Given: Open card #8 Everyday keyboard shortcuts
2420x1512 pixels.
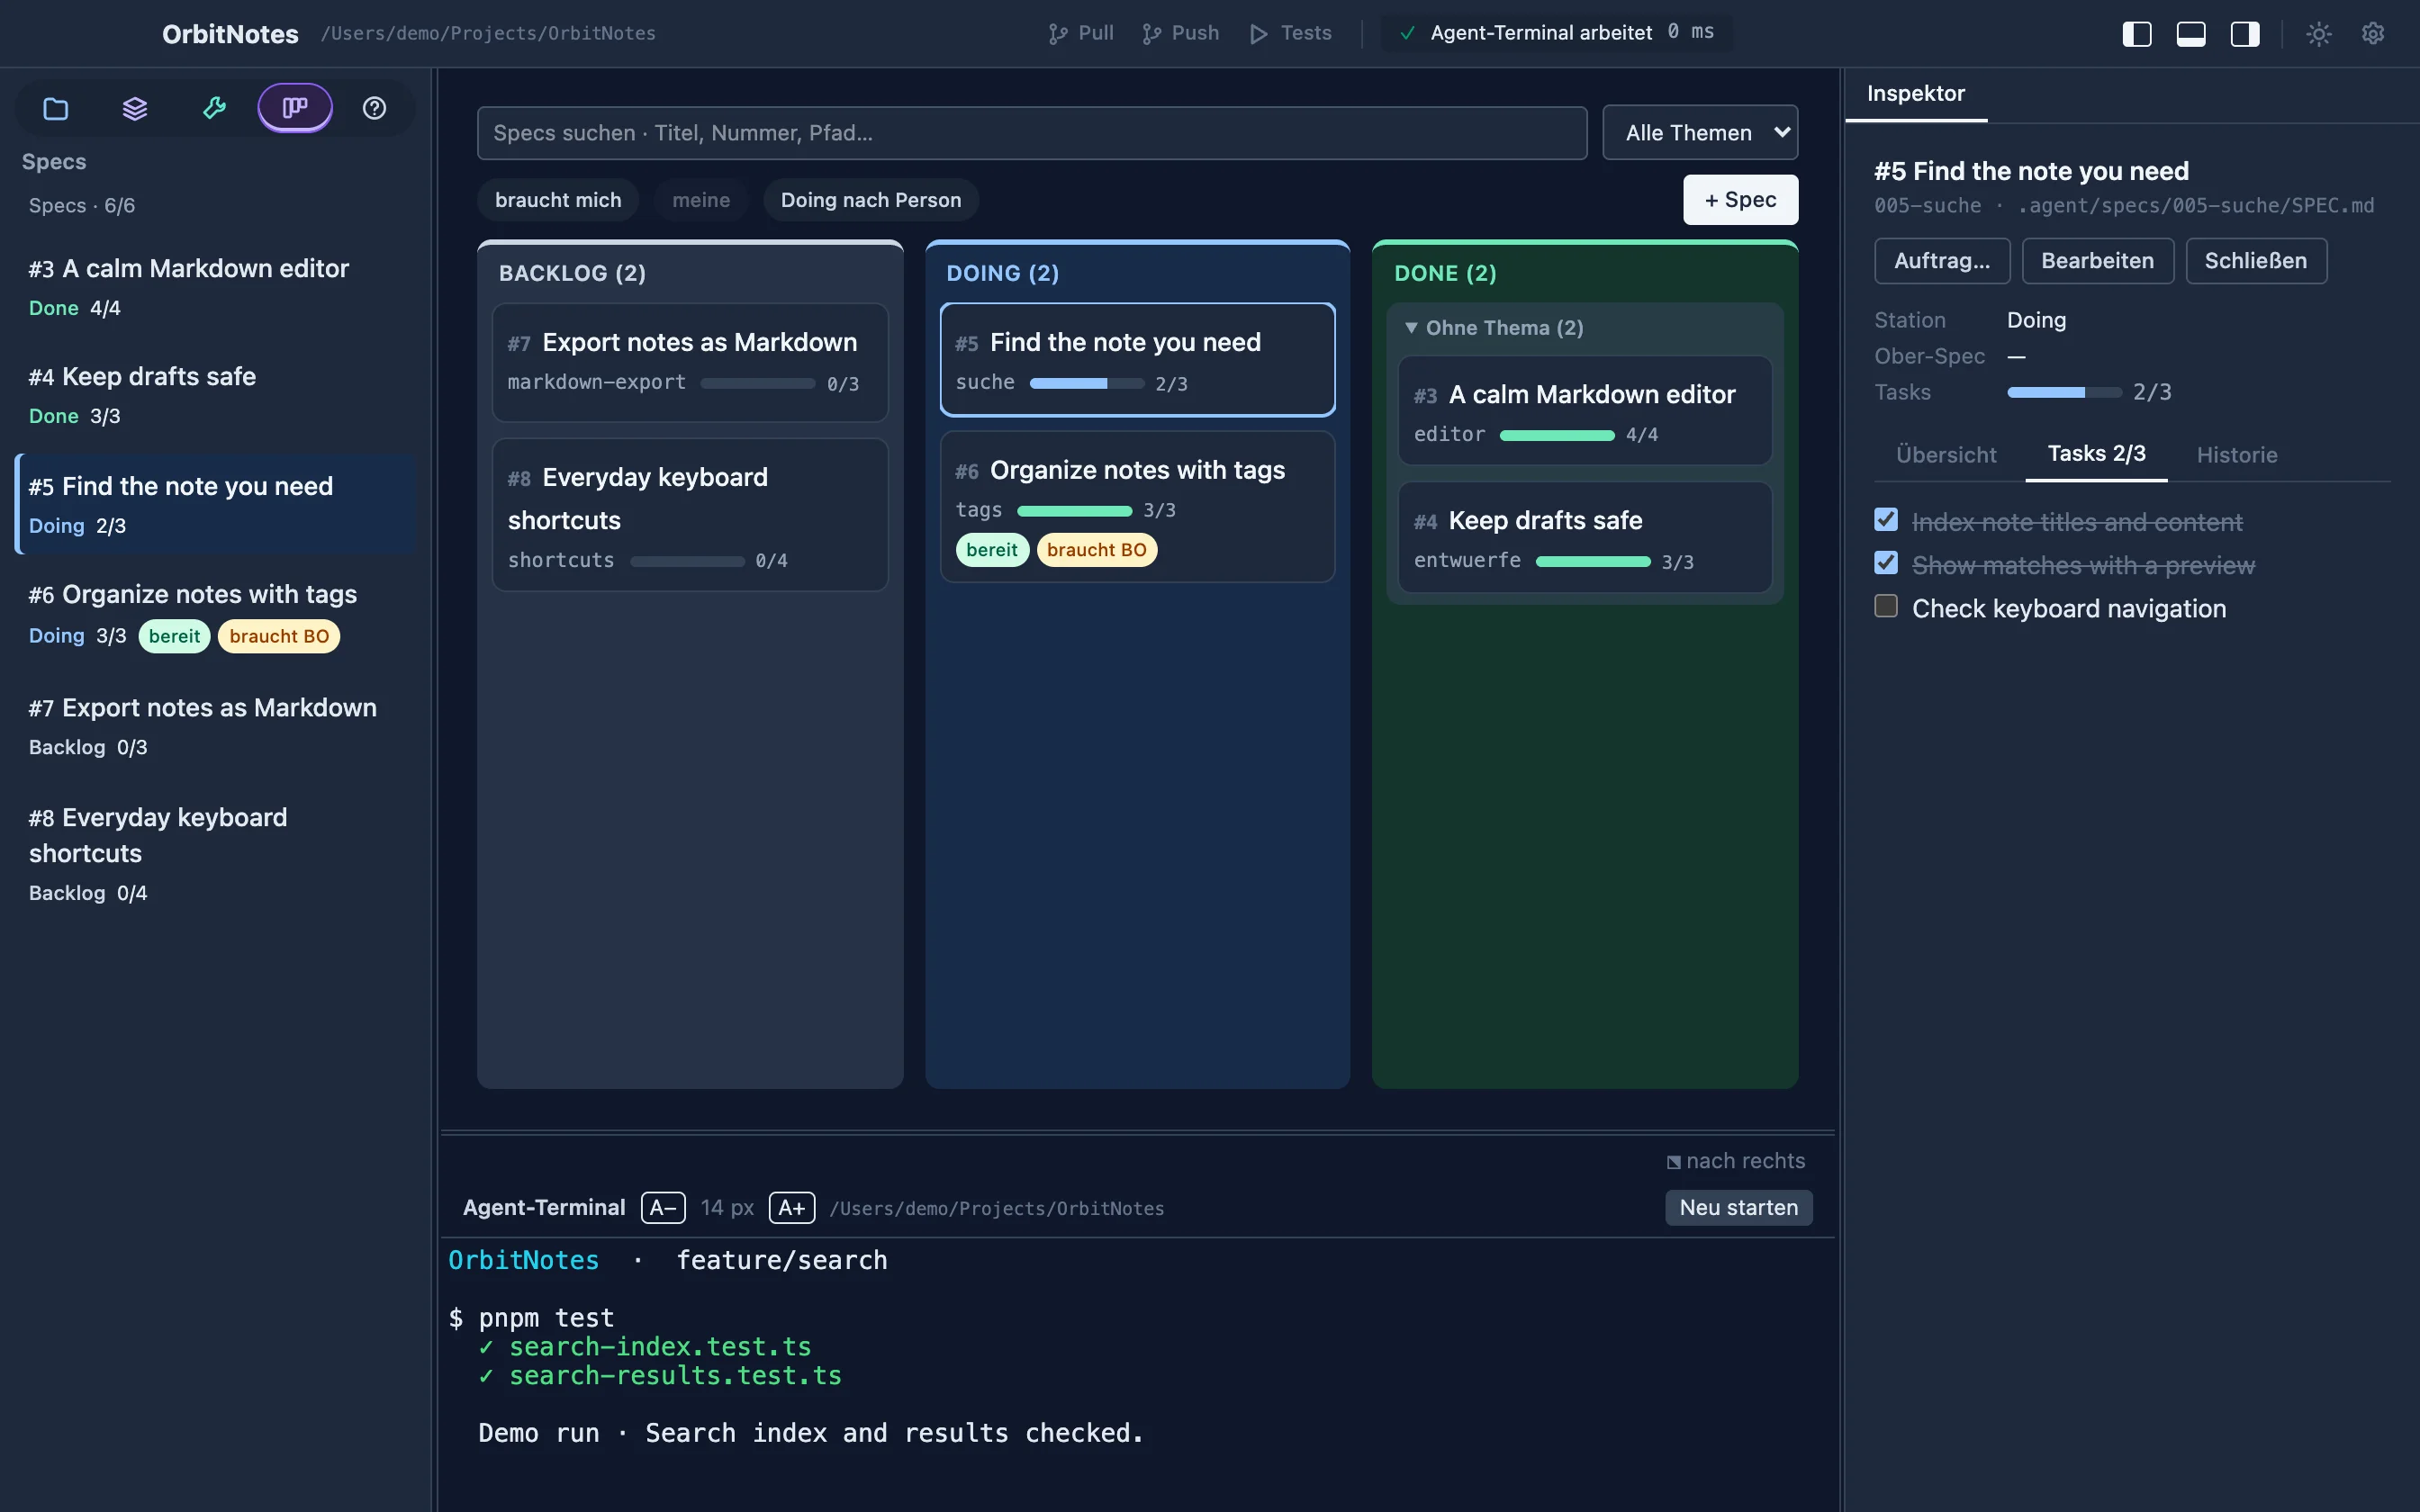Looking at the screenshot, I should coord(690,515).
